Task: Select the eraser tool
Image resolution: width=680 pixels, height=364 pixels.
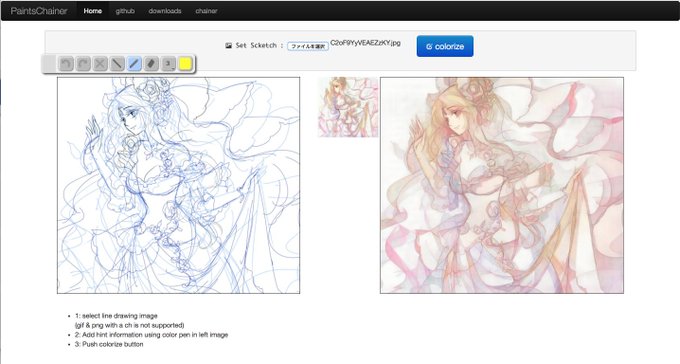Action: point(151,64)
